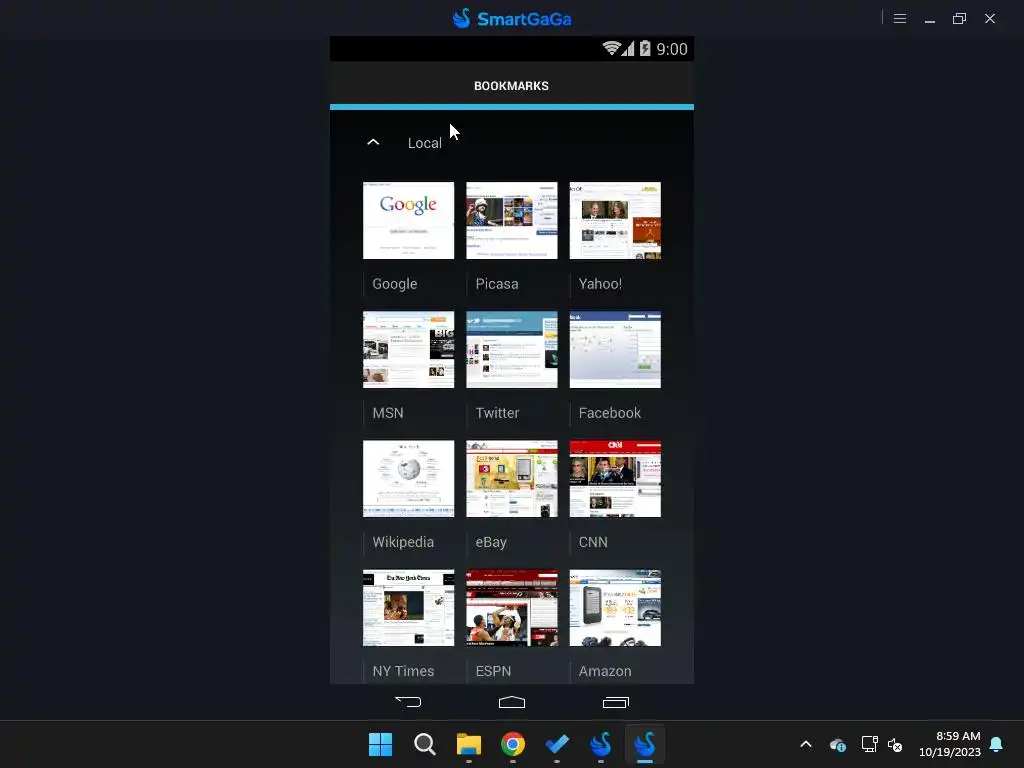Click the MSN bookmark label
The image size is (1024, 768).
point(388,413)
